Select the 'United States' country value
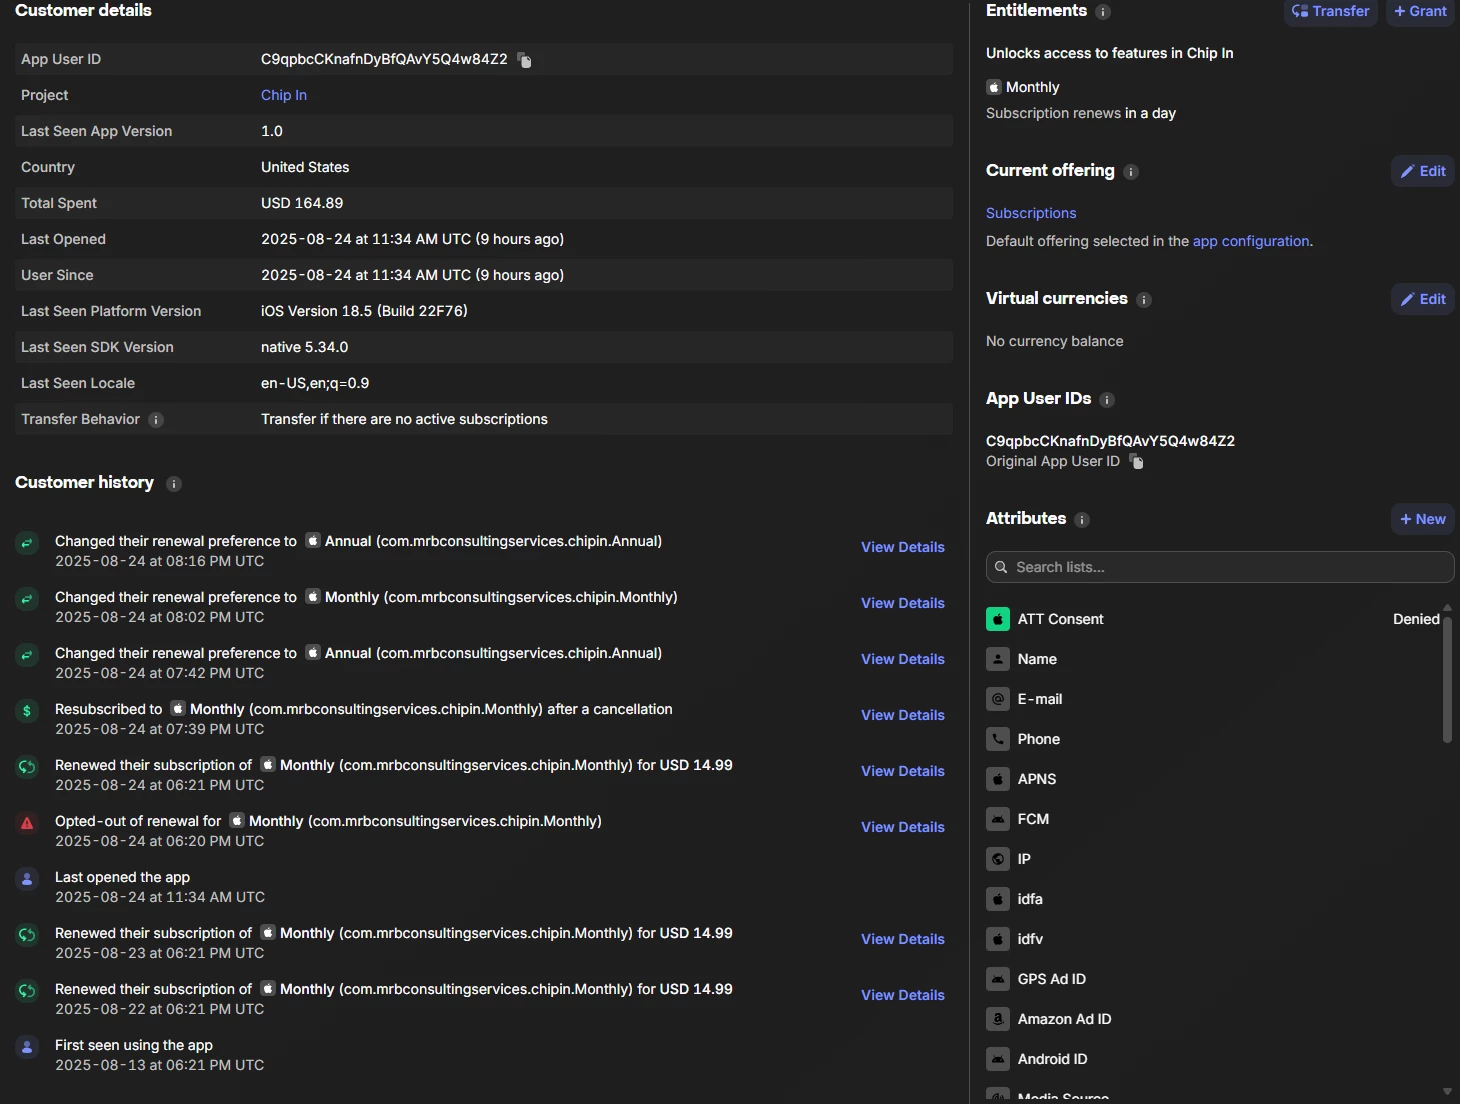 [305, 167]
